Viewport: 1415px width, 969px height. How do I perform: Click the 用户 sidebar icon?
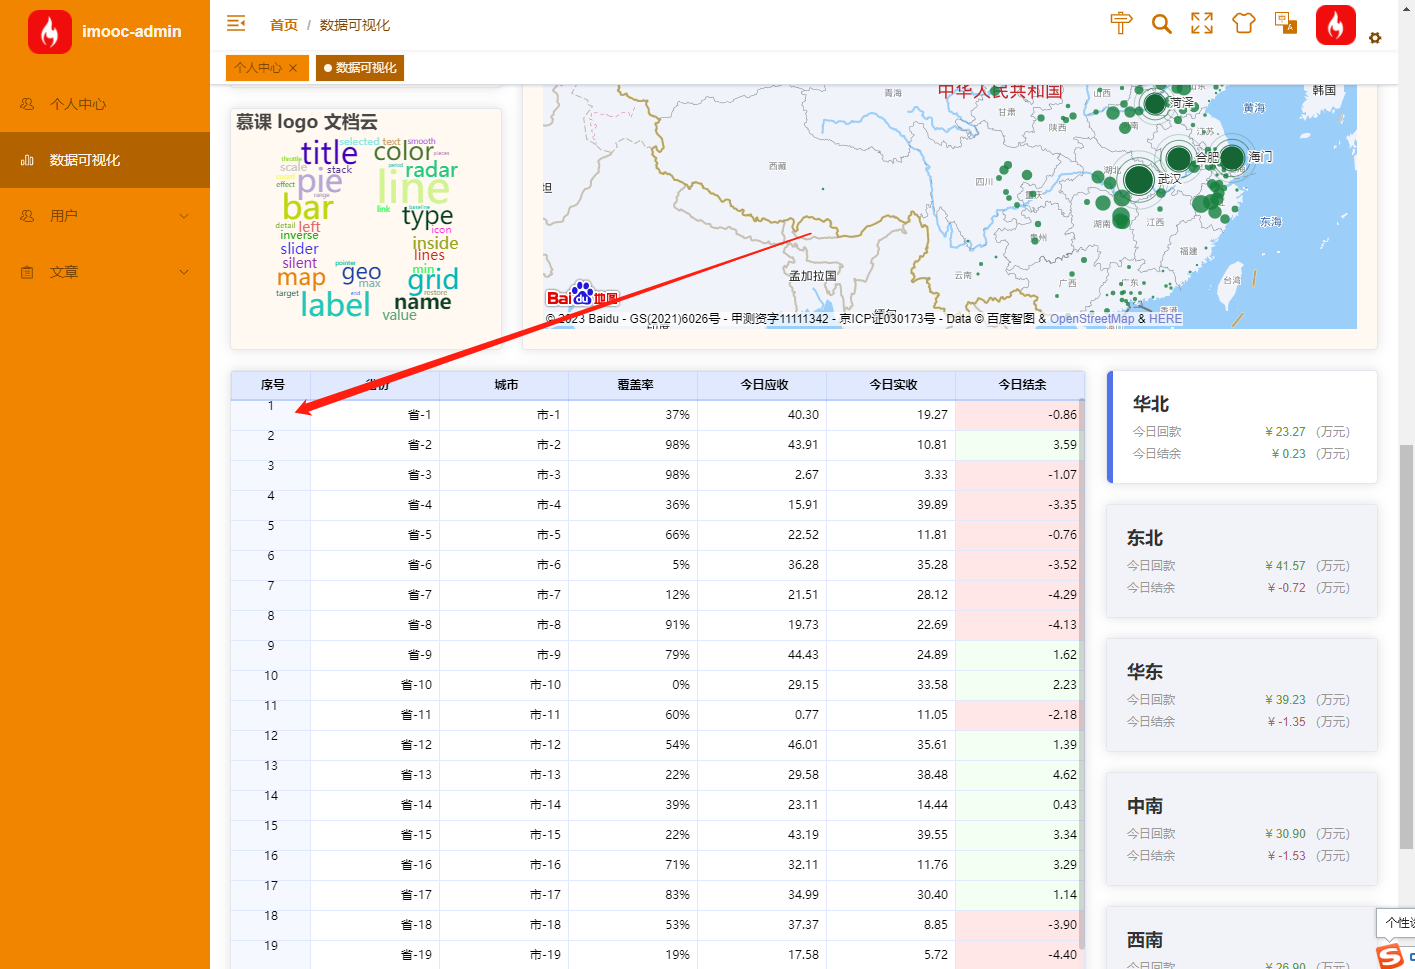(x=27, y=216)
